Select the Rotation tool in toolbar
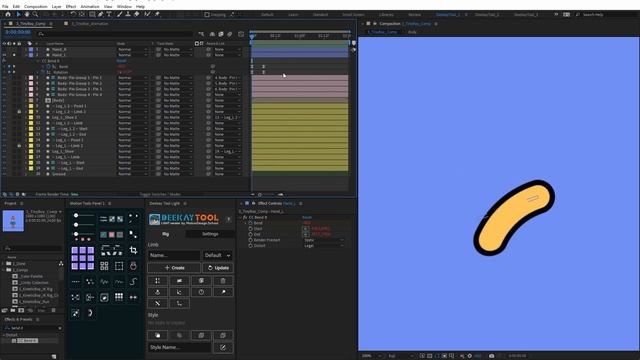 pos(73,14)
